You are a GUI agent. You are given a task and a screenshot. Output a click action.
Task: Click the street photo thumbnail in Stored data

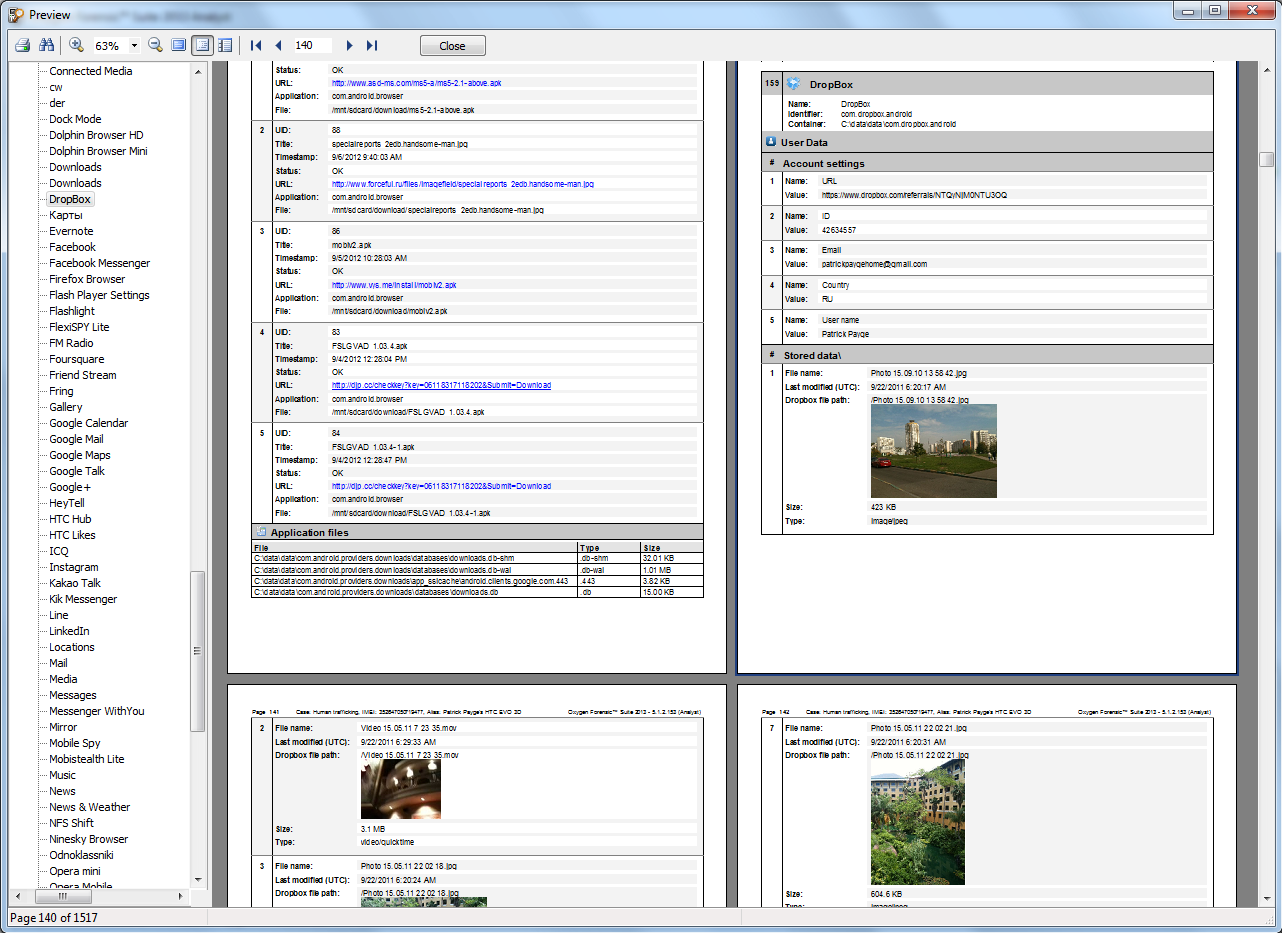pos(934,451)
